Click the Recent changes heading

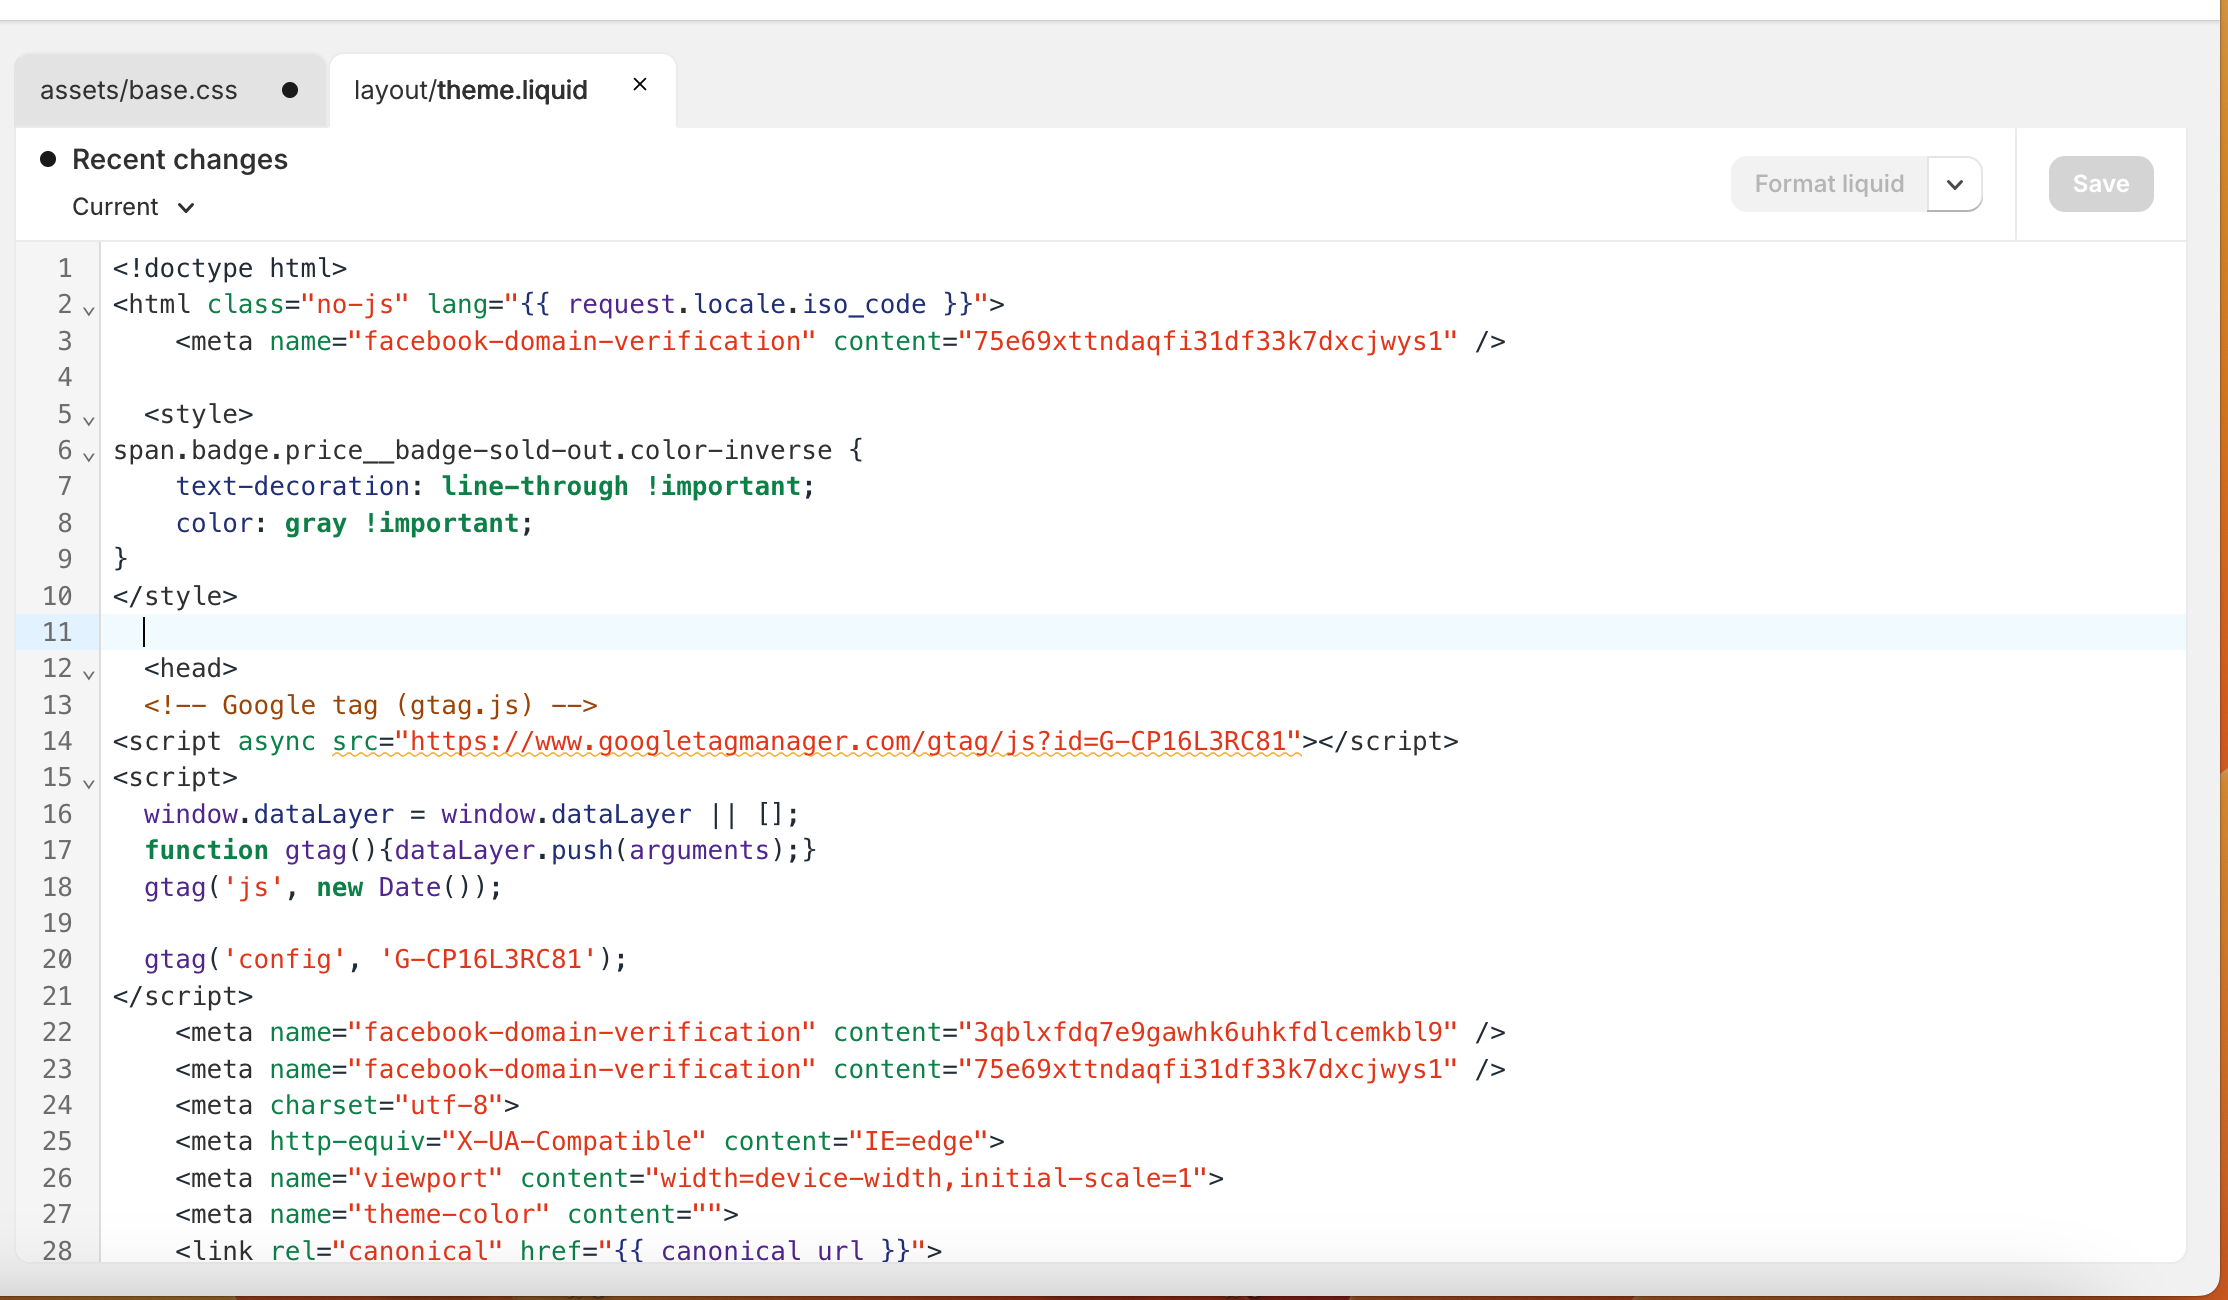pos(180,159)
